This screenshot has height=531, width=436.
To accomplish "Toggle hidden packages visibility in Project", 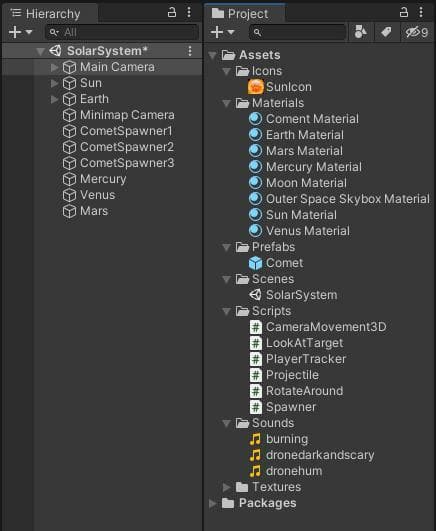I will (417, 32).
